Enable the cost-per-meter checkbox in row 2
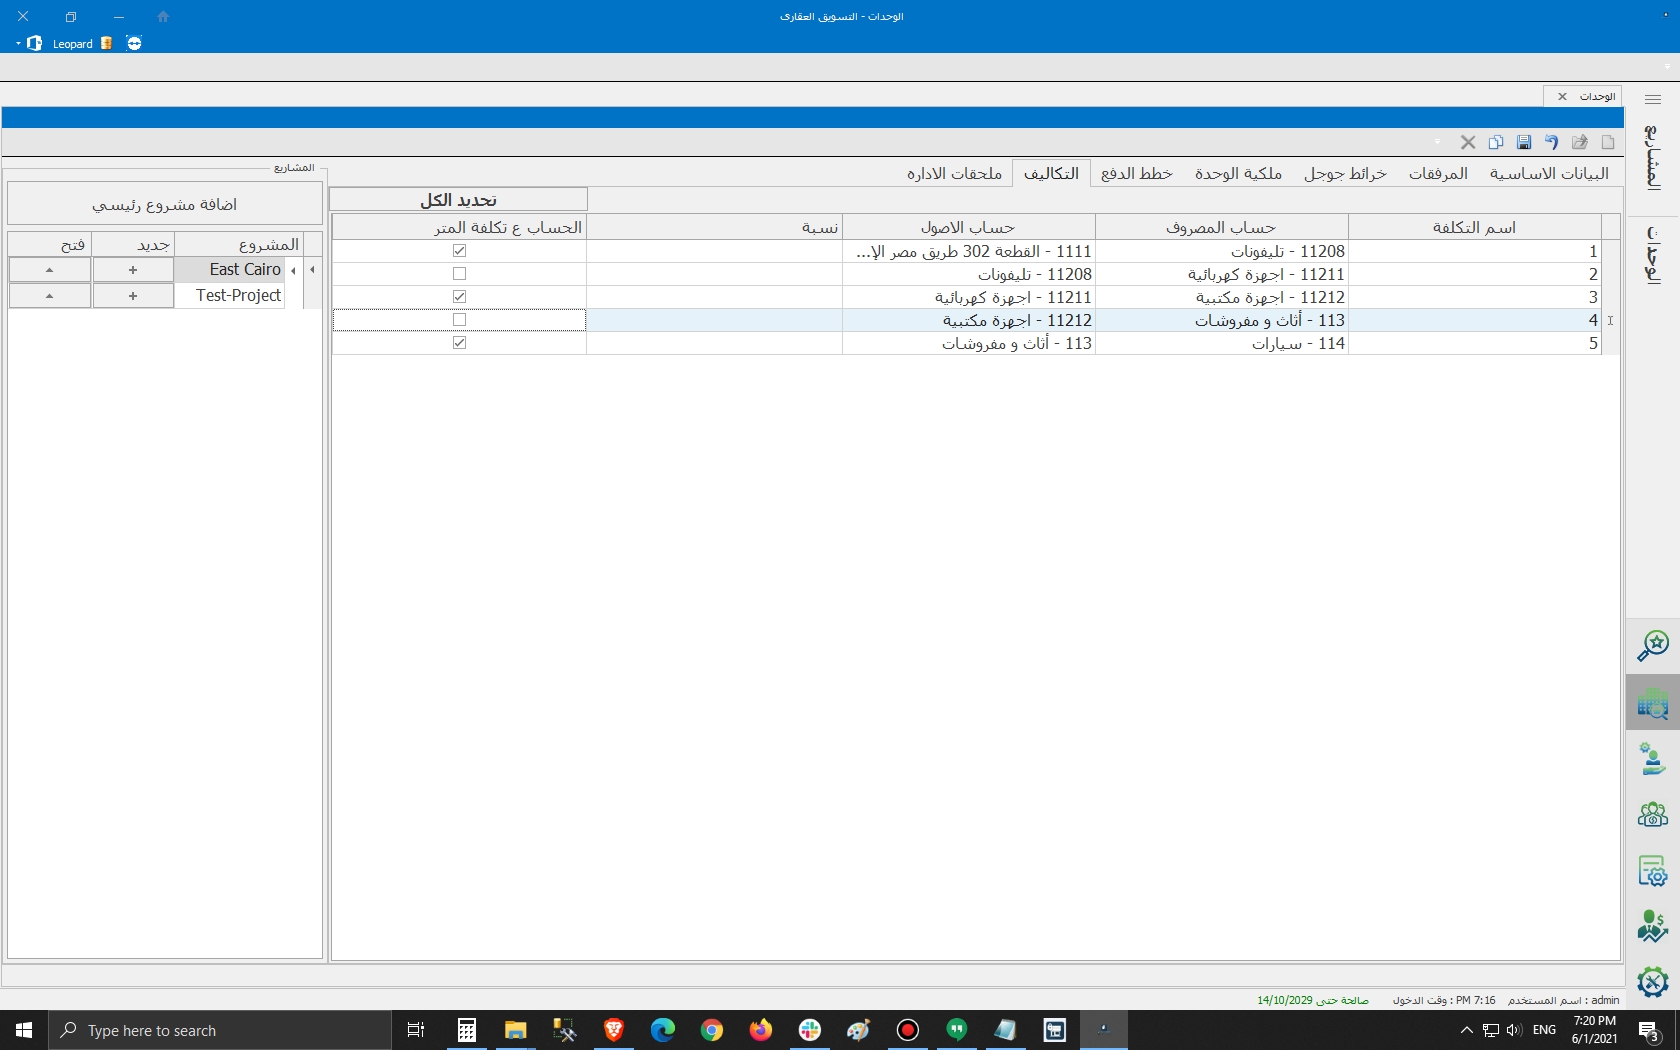 click(460, 274)
